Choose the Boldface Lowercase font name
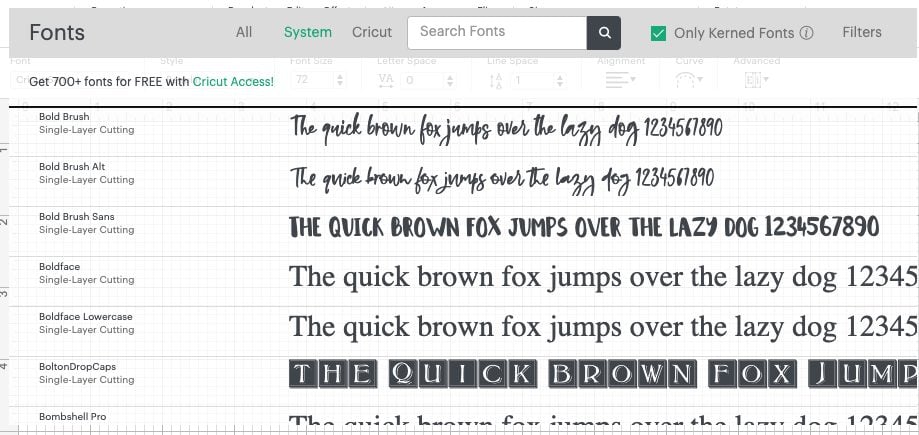 coord(86,317)
